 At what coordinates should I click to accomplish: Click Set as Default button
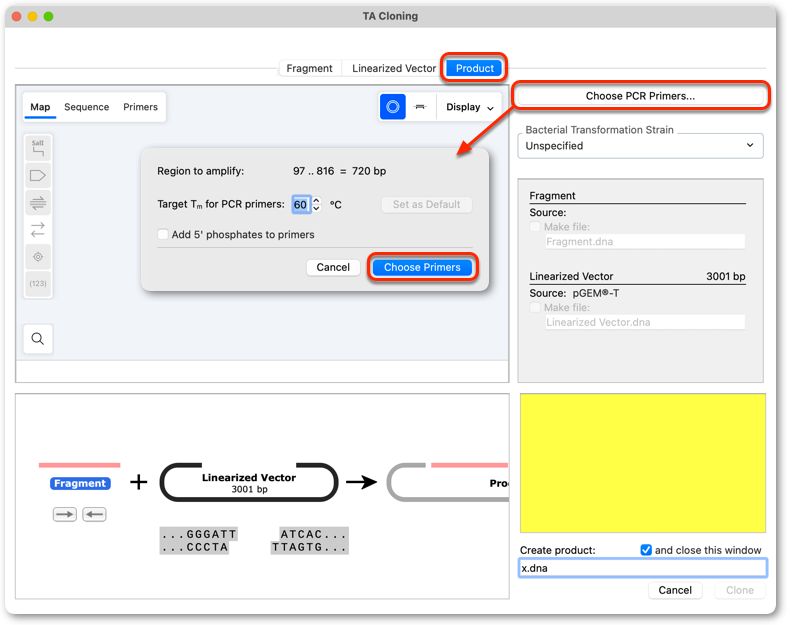[427, 204]
